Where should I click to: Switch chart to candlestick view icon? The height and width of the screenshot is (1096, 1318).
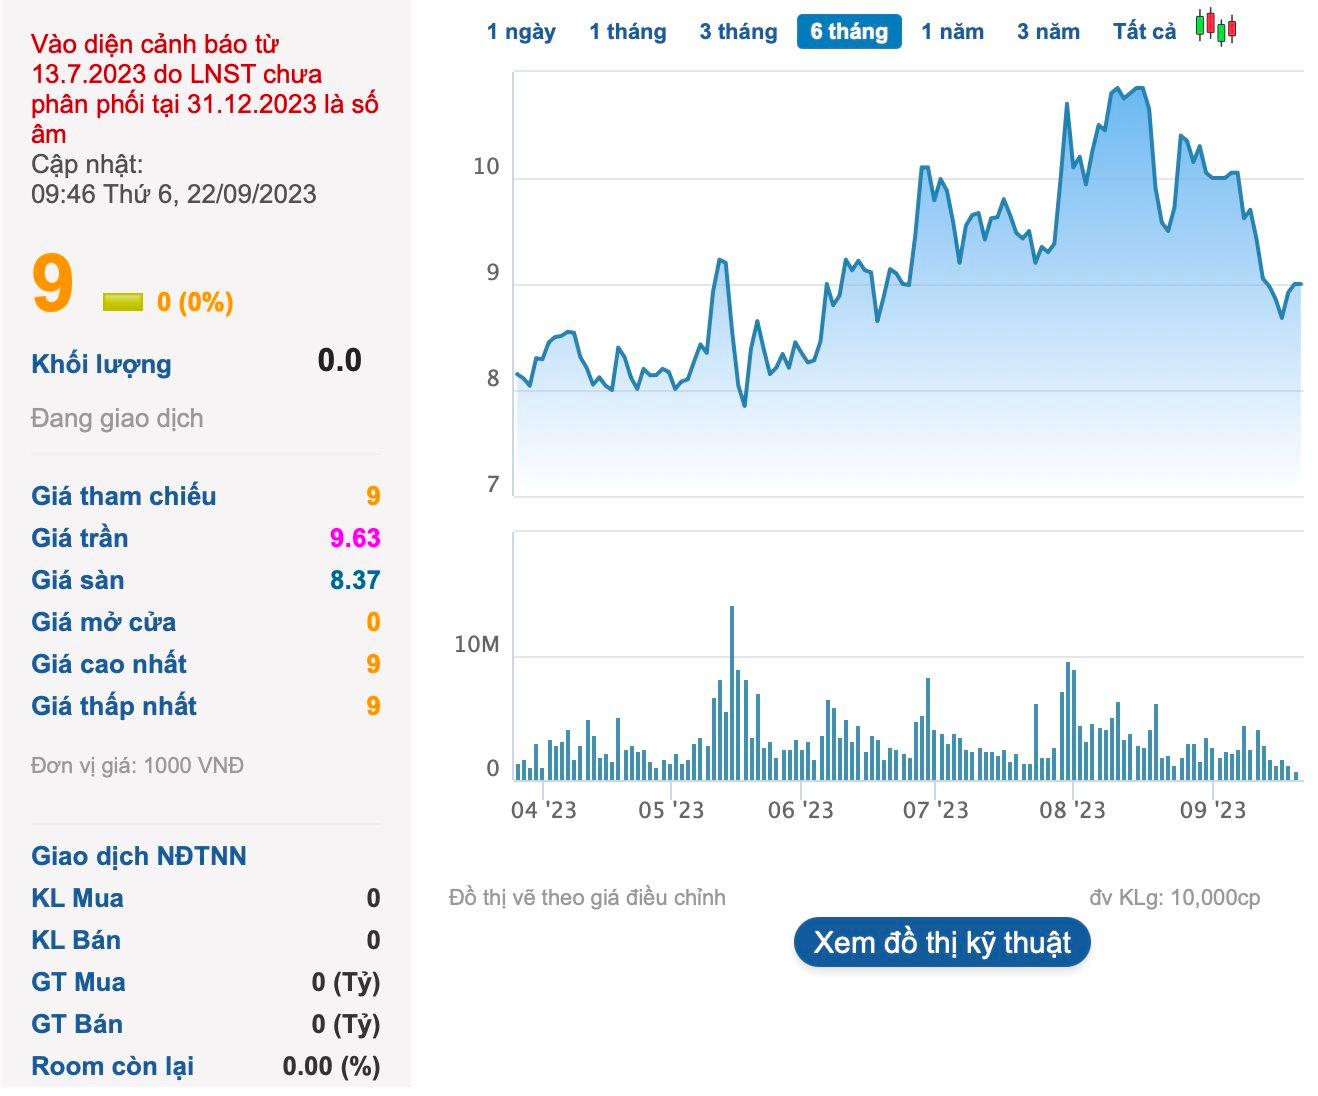tap(1216, 27)
